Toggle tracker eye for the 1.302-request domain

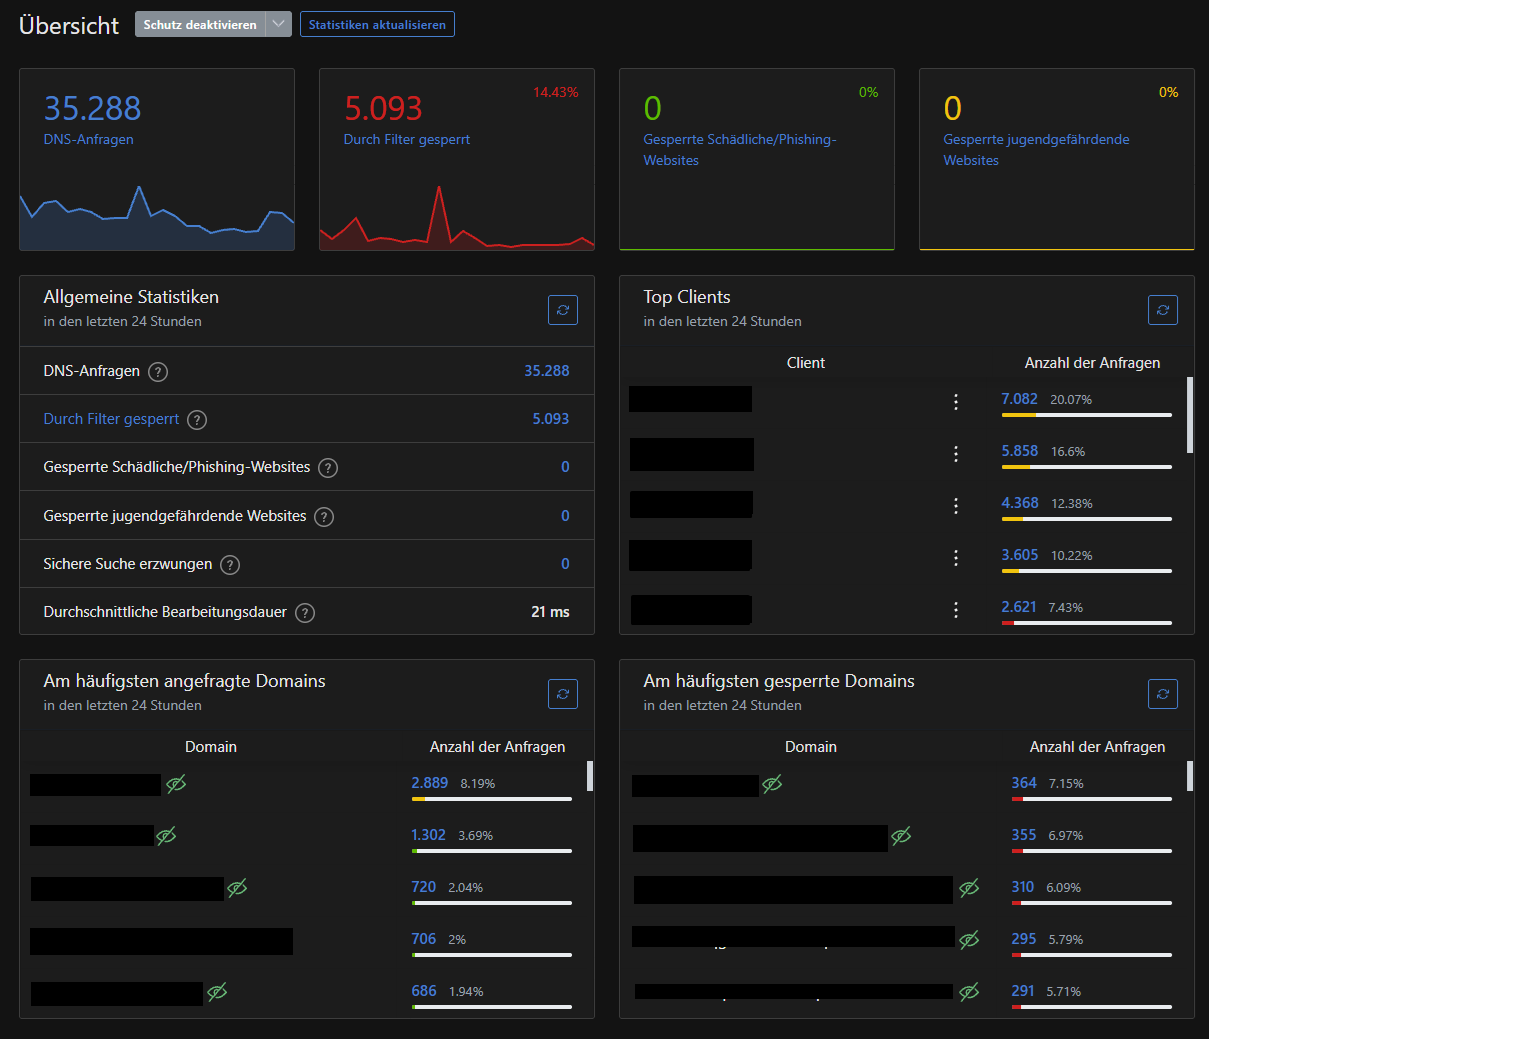166,835
